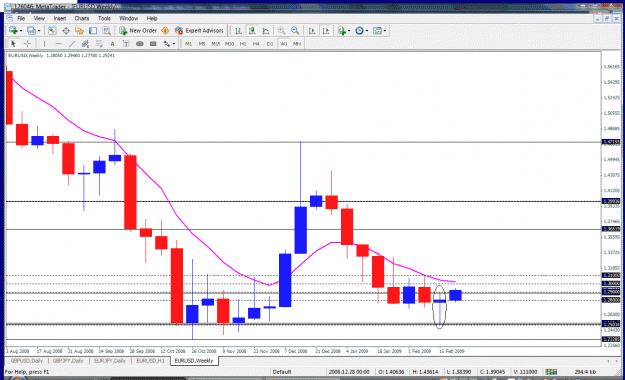Image resolution: width=625 pixels, height=380 pixels.
Task: Select the Vertical Line drawing tool
Action: pyautogui.click(x=44, y=44)
